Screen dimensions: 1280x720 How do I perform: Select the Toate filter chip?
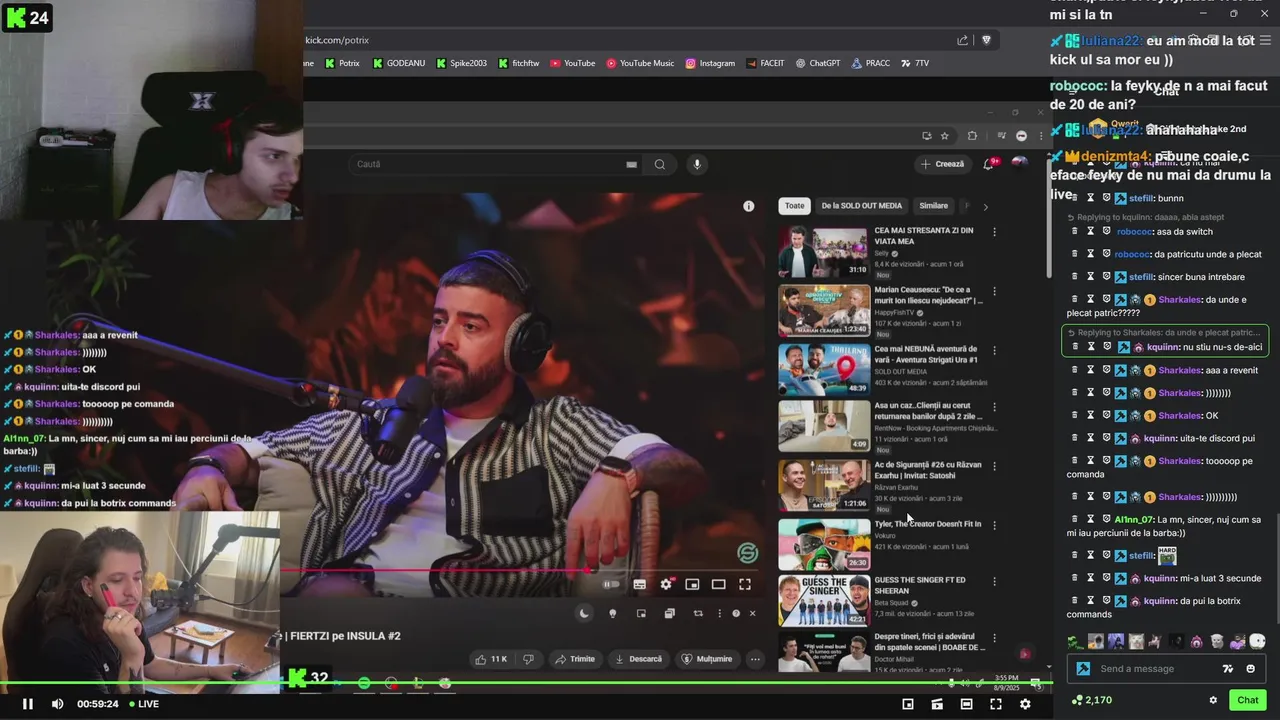[x=794, y=206]
